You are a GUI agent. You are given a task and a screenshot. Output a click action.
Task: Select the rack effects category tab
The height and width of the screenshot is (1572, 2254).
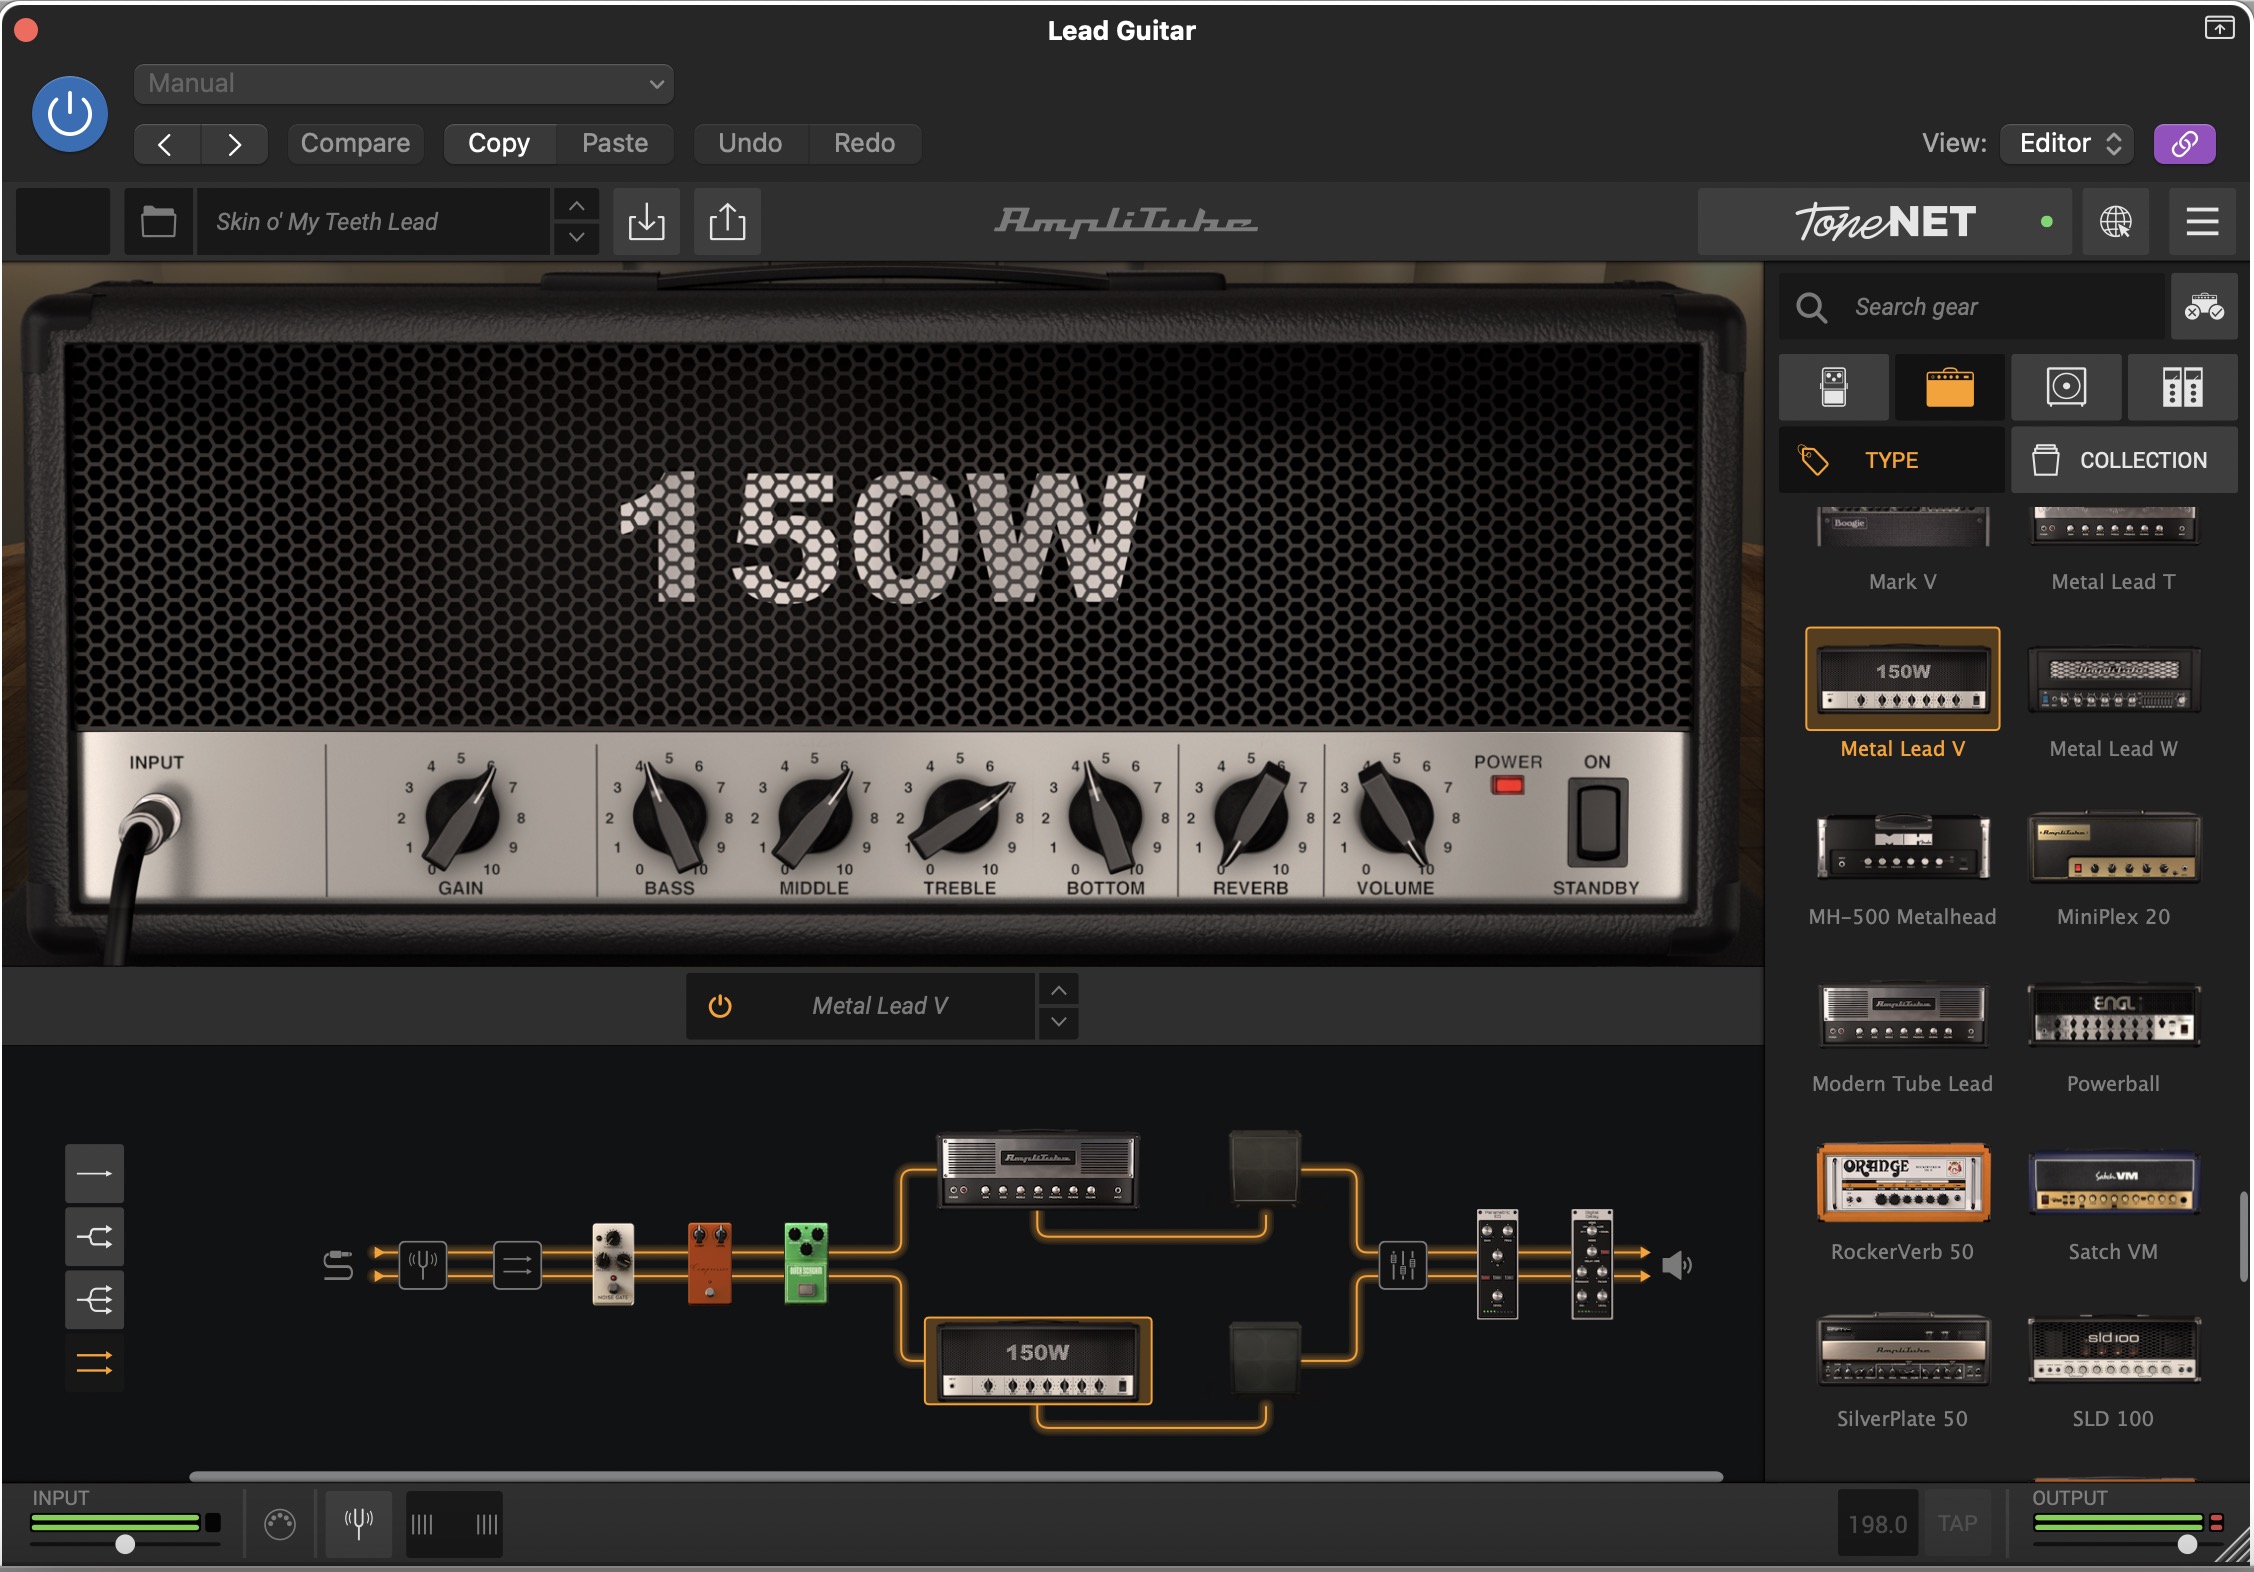[2182, 387]
